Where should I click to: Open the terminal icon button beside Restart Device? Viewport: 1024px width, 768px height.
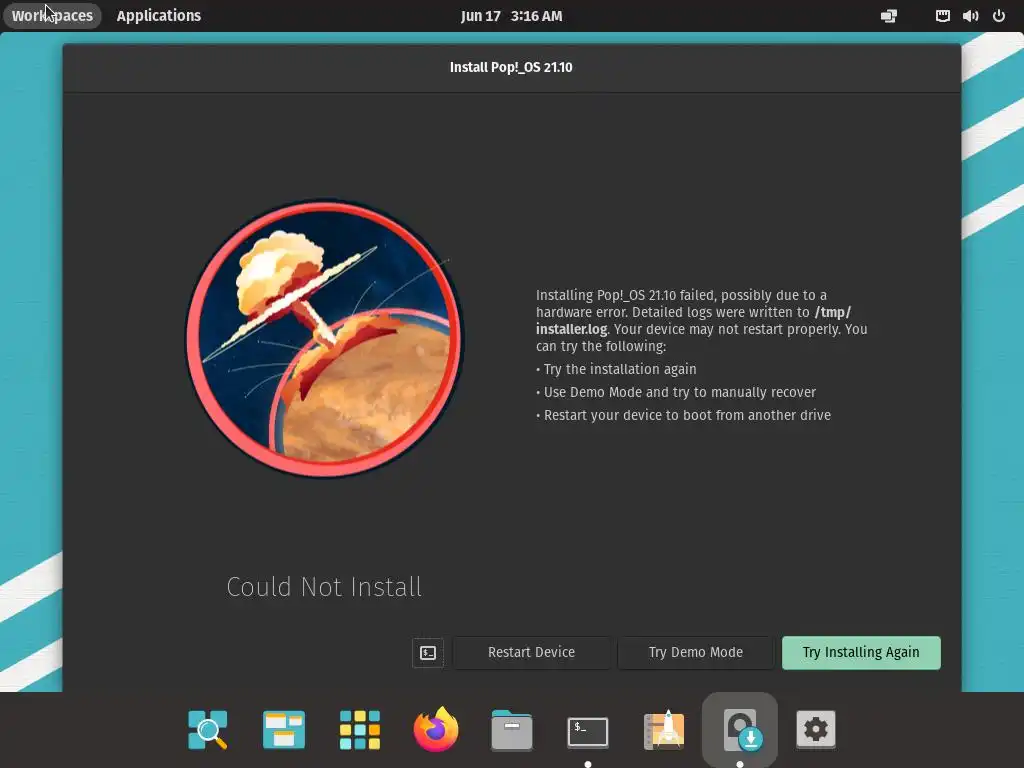point(428,652)
